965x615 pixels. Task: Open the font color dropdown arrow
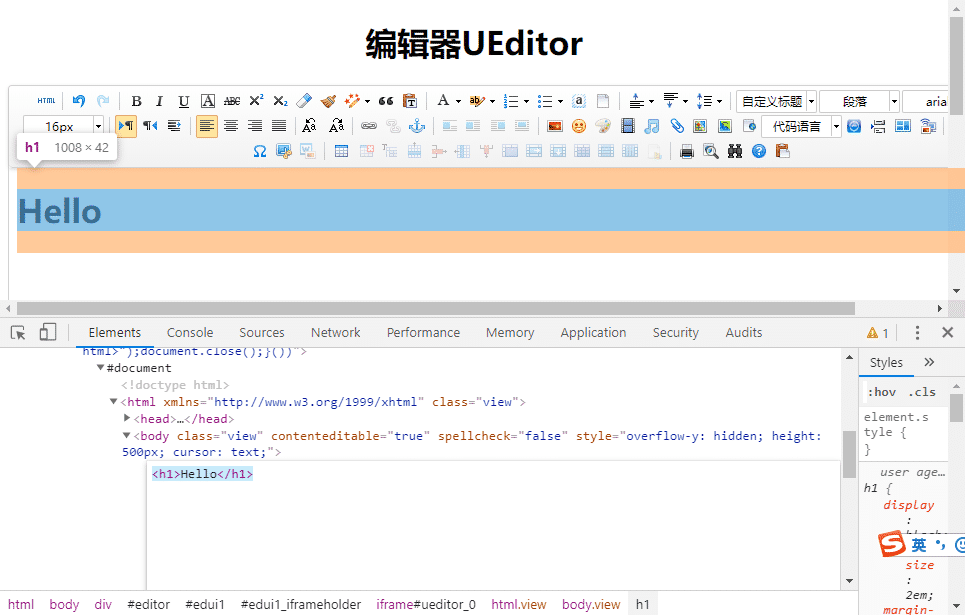[458, 101]
